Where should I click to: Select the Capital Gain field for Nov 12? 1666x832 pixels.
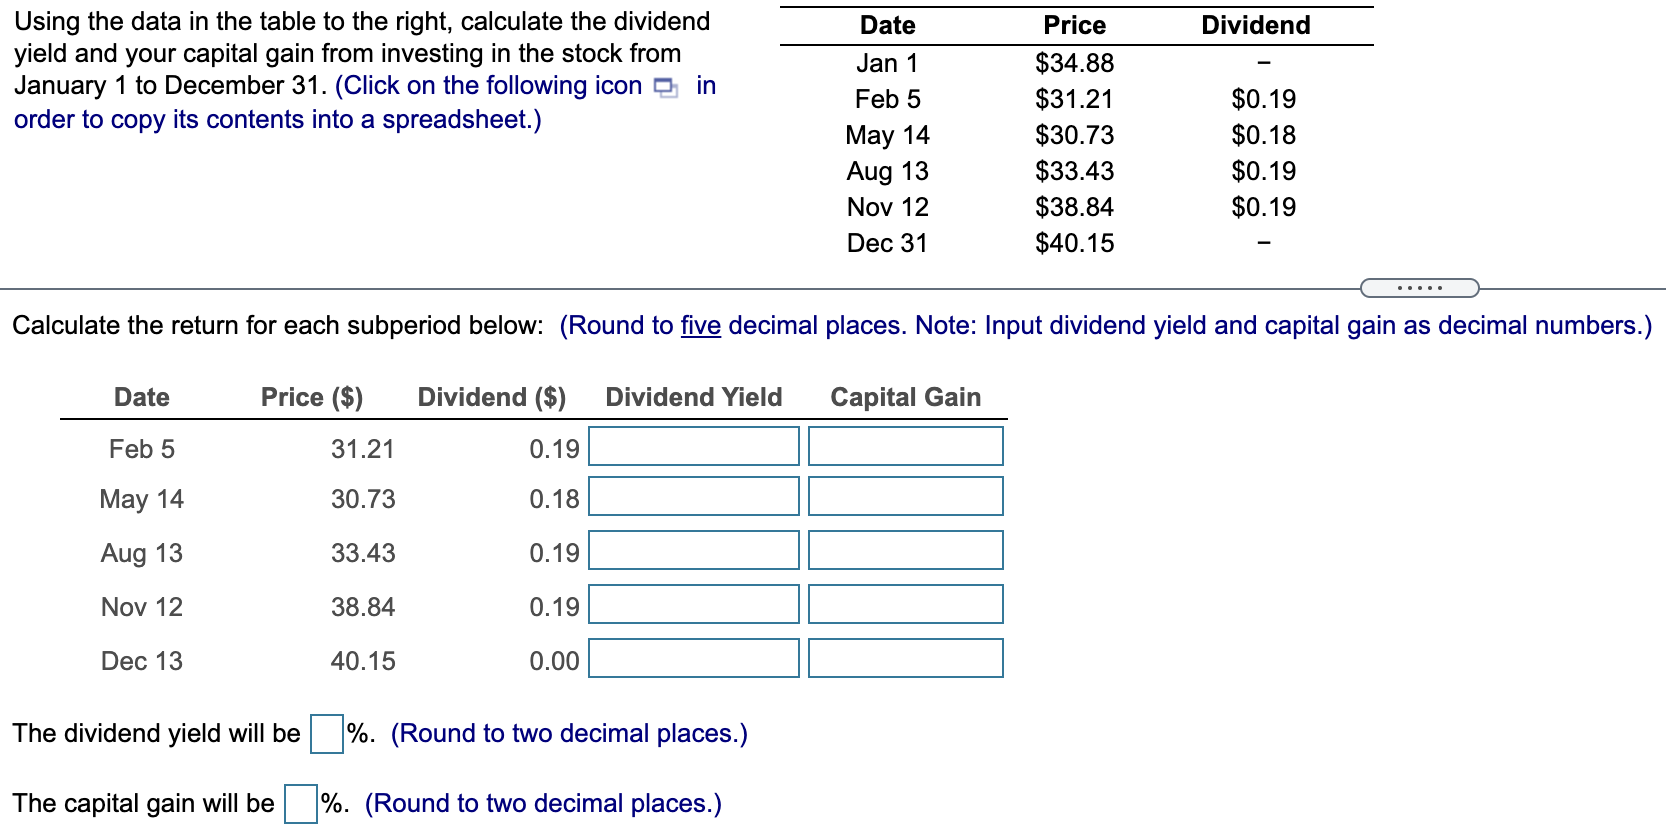click(905, 606)
